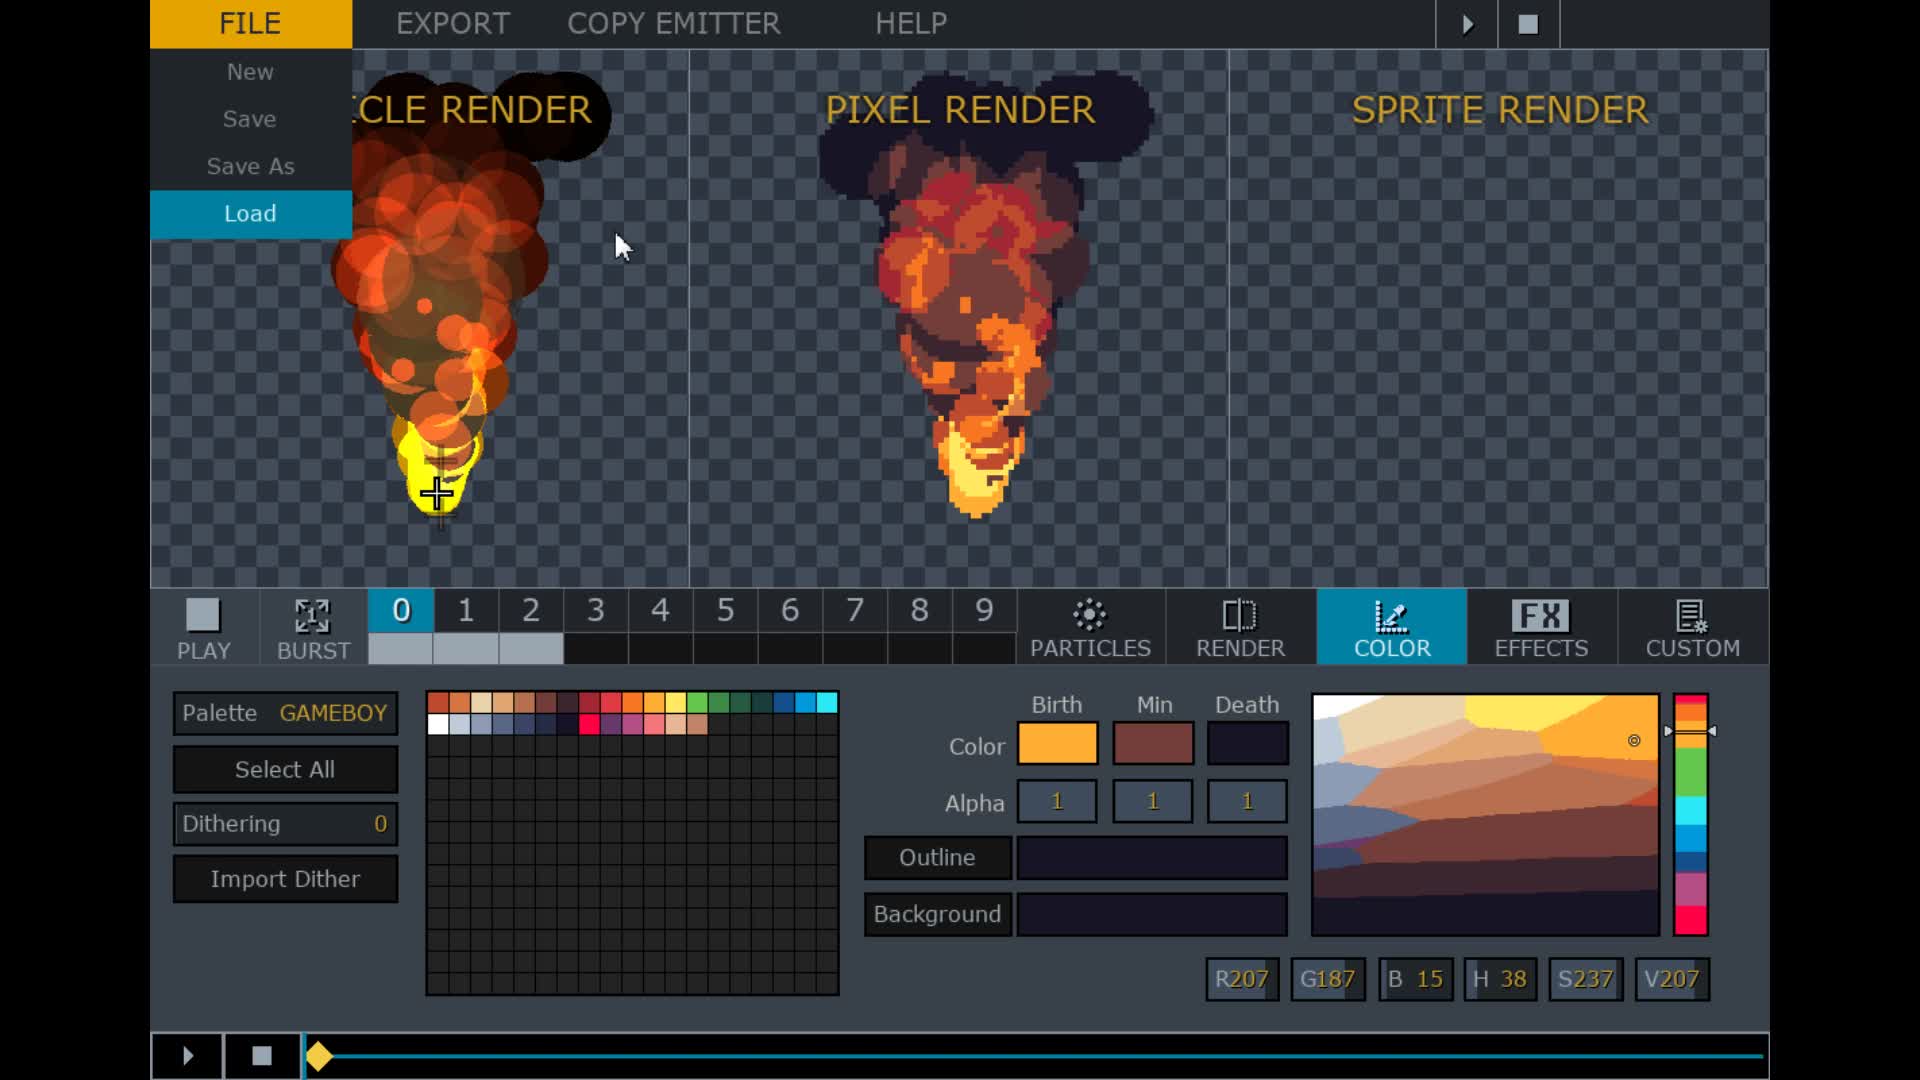Viewport: 1920px width, 1080px height.
Task: Click the Import Dither button
Action: click(285, 879)
